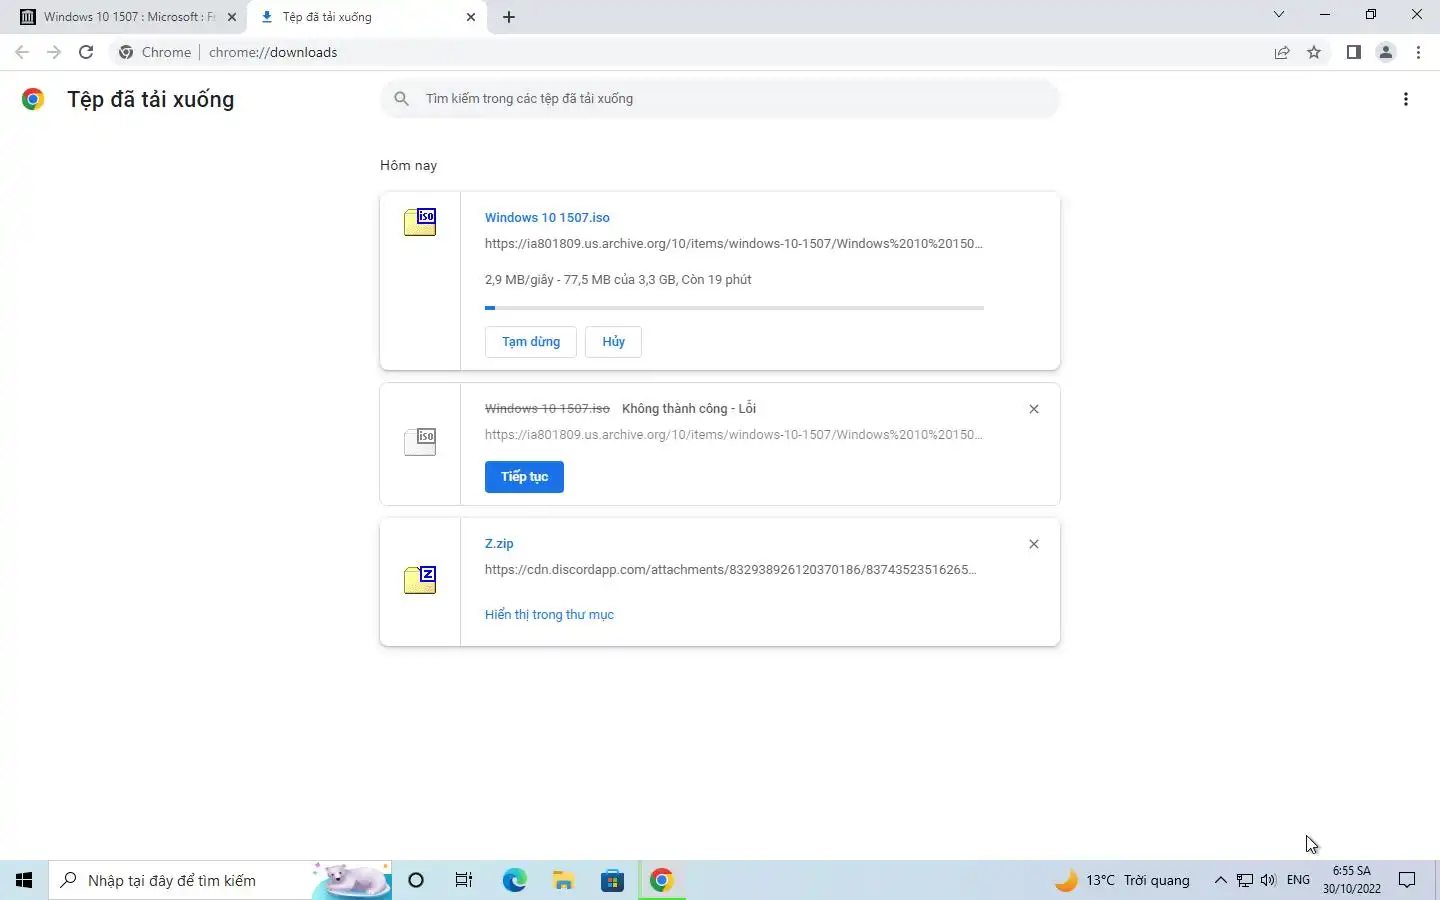Click the Z.zip archive file icon
Viewport: 1440px width, 900px height.
click(420, 580)
